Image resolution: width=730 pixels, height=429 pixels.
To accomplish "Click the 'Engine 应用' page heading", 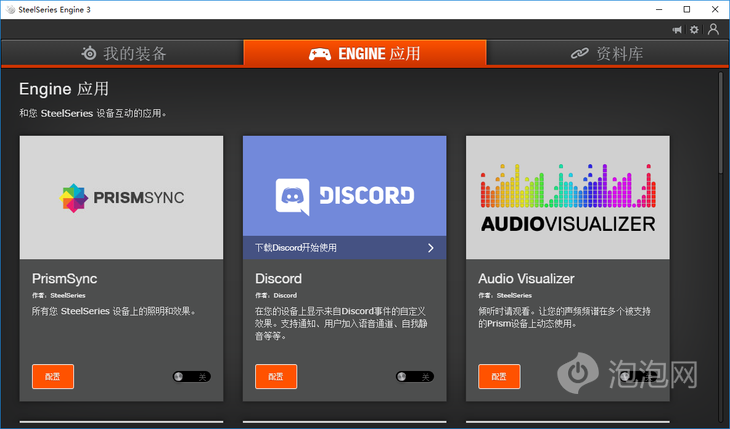I will pos(64,89).
